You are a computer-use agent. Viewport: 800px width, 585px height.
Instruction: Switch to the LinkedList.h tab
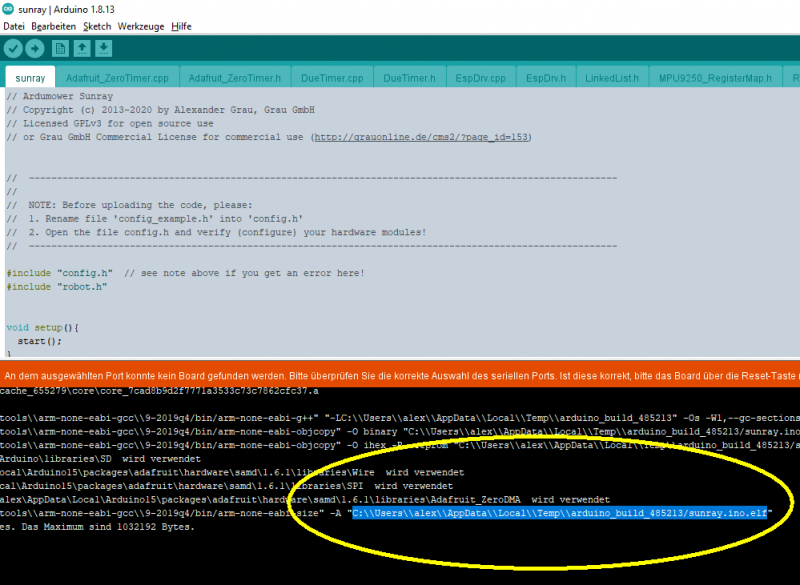pos(612,78)
